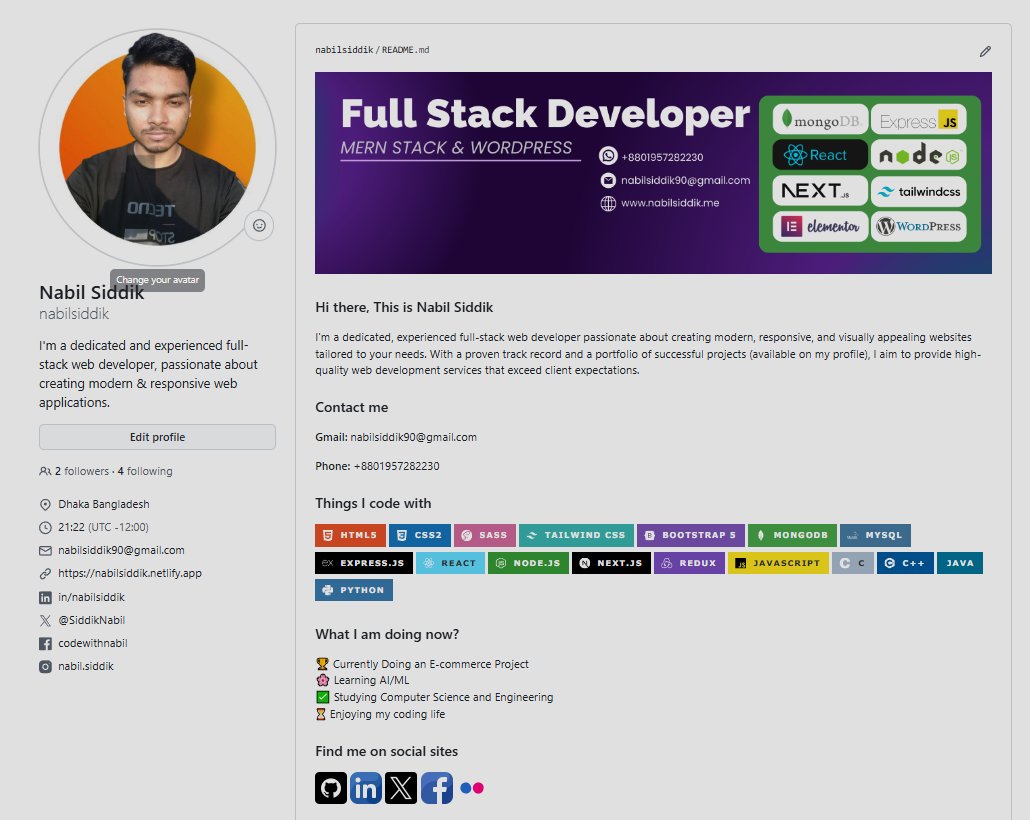1030x820 pixels.
Task: Click the LinkedIn icon beside in/nabilsiddik
Action: (43, 596)
